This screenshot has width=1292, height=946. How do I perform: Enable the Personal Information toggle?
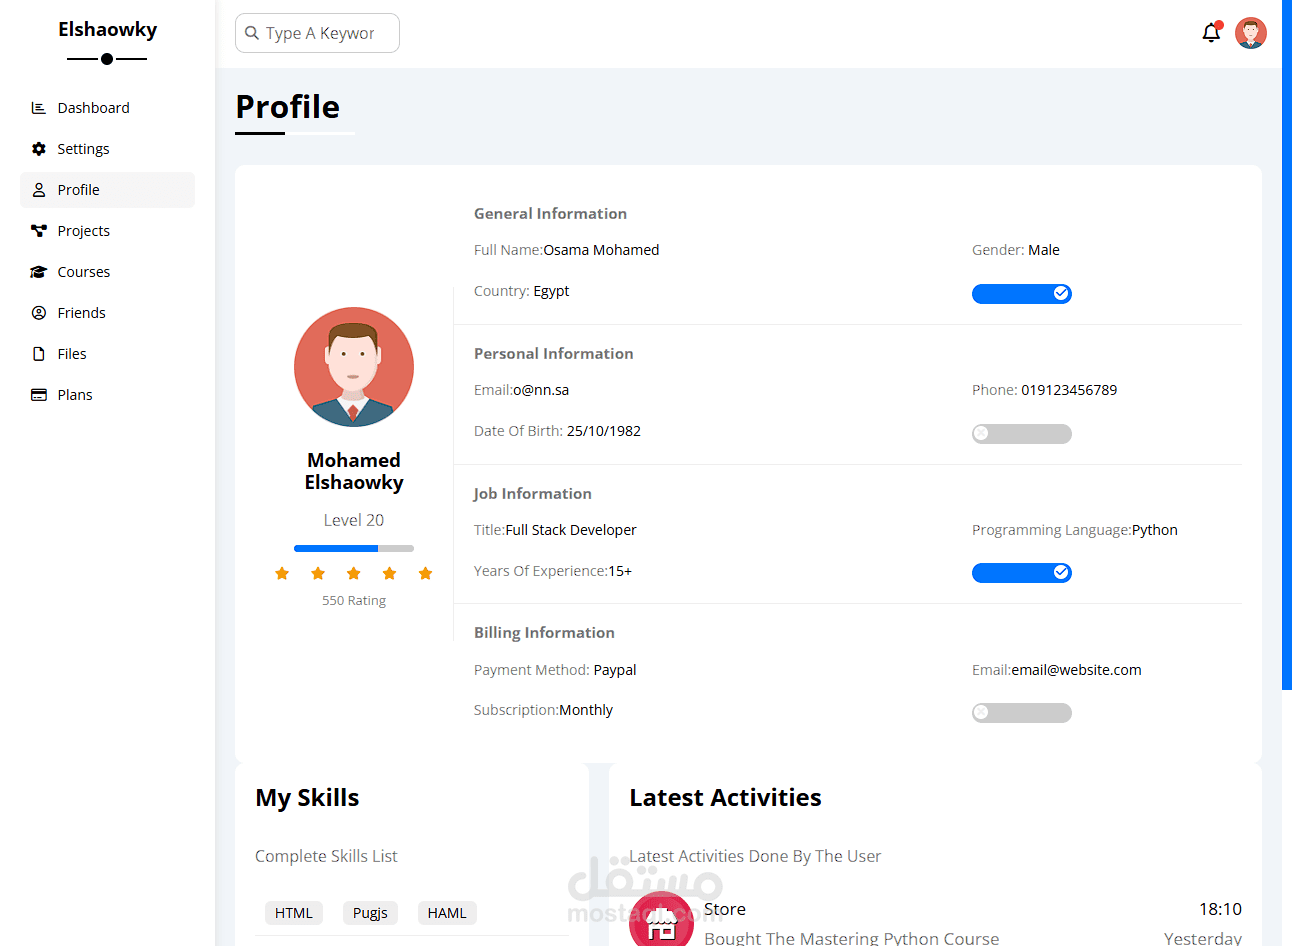1021,433
